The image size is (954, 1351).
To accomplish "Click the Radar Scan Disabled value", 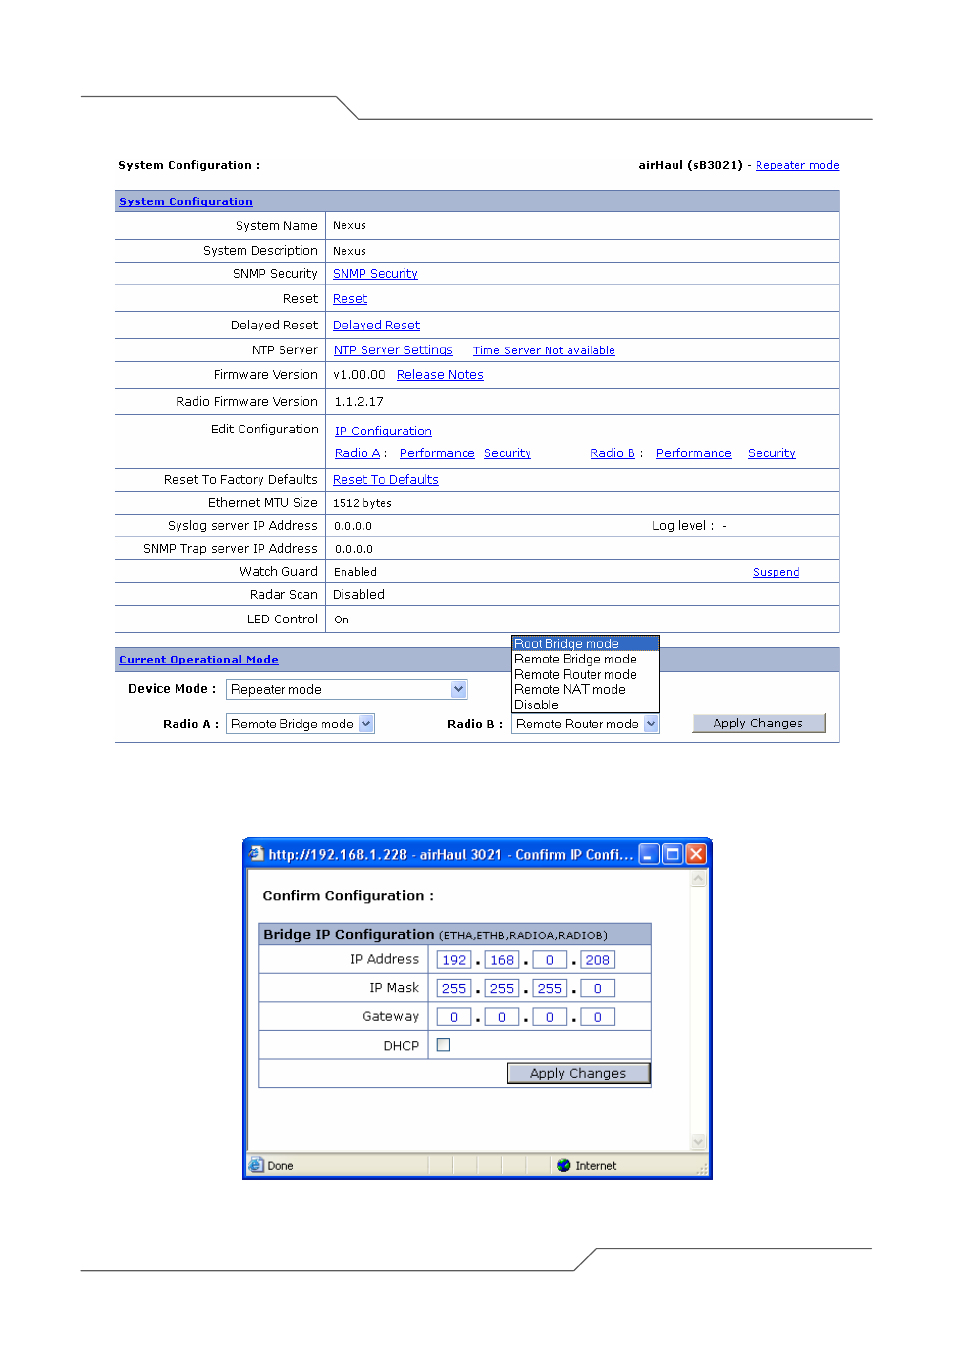I will pyautogui.click(x=359, y=594).
